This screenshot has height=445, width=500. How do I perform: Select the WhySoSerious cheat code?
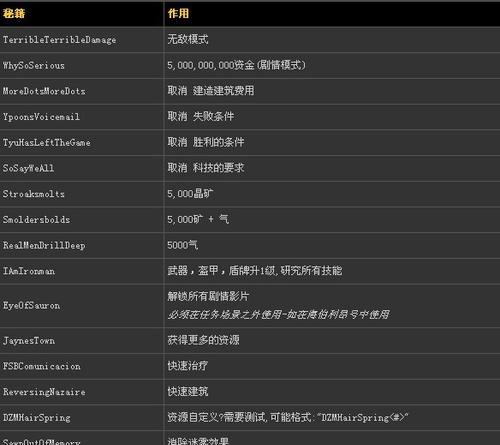click(x=34, y=66)
